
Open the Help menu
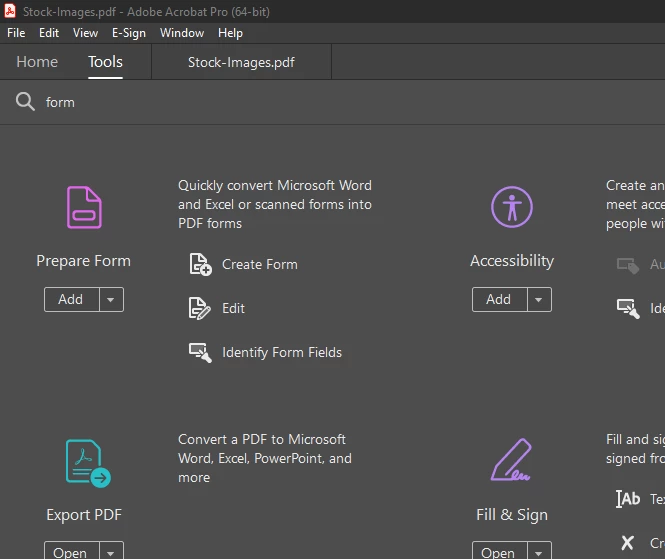(230, 33)
